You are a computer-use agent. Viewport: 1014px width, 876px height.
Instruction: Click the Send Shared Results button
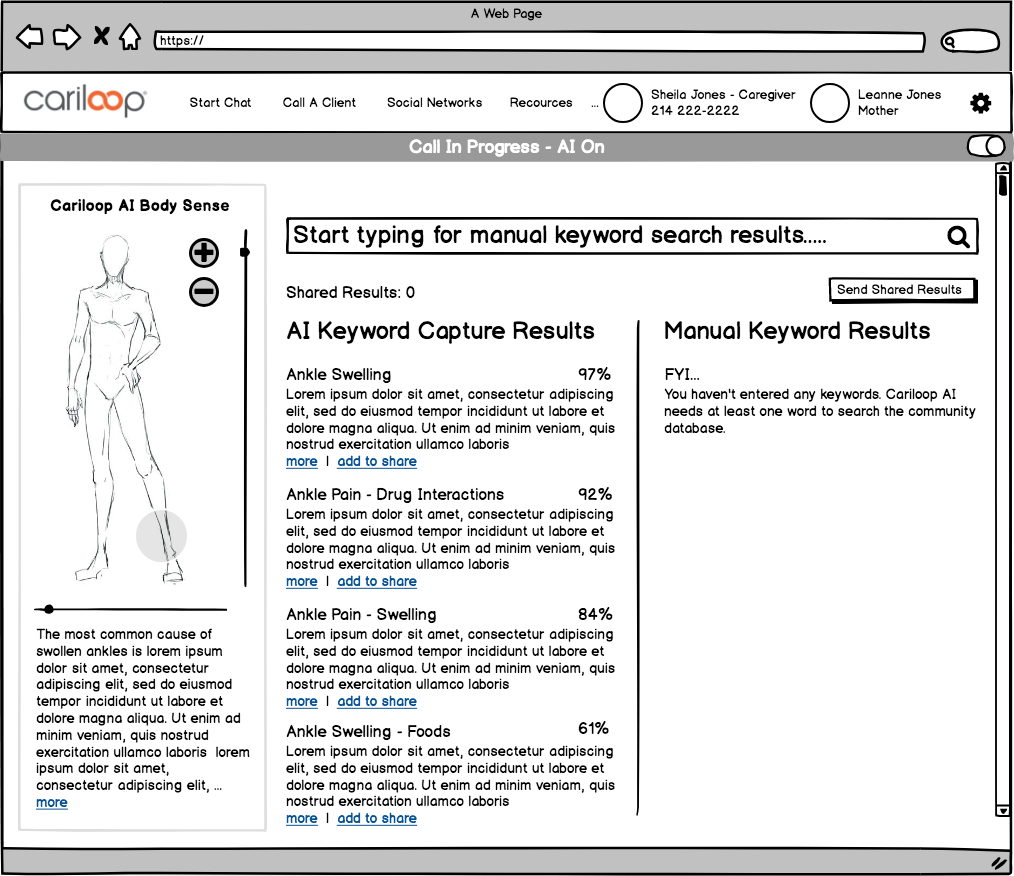(901, 290)
